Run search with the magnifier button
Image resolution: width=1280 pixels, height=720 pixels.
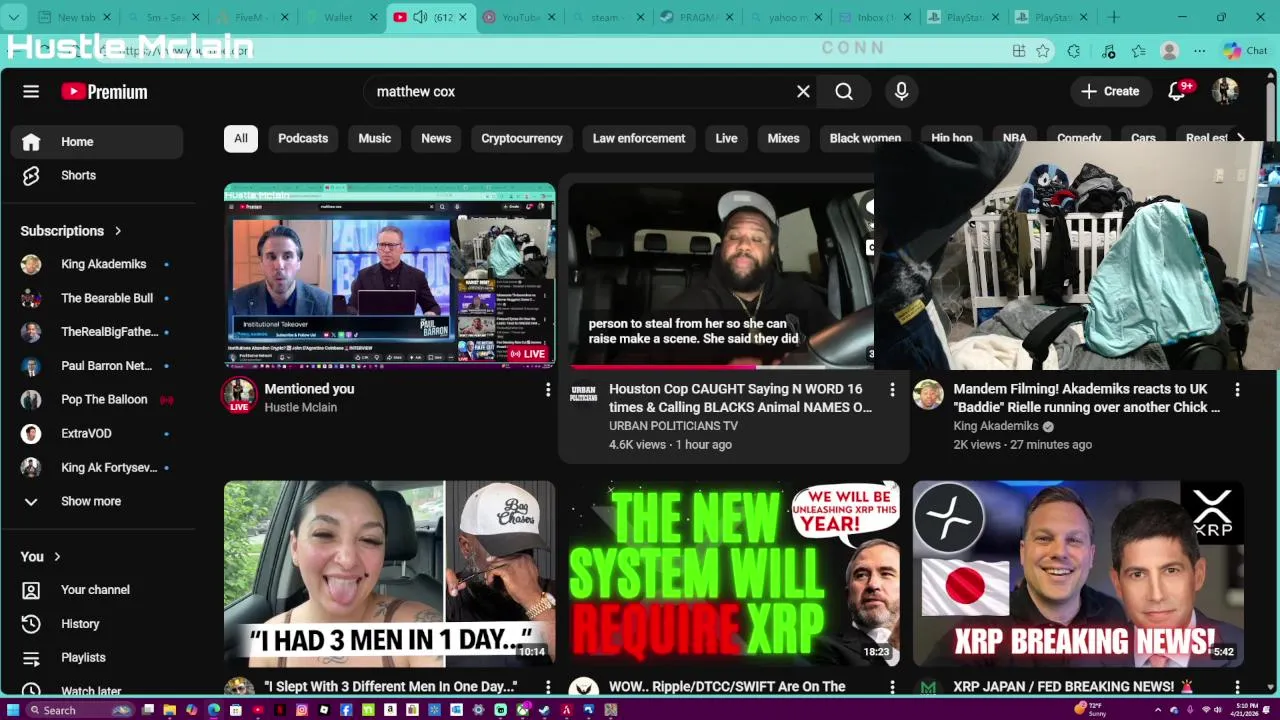click(x=844, y=91)
